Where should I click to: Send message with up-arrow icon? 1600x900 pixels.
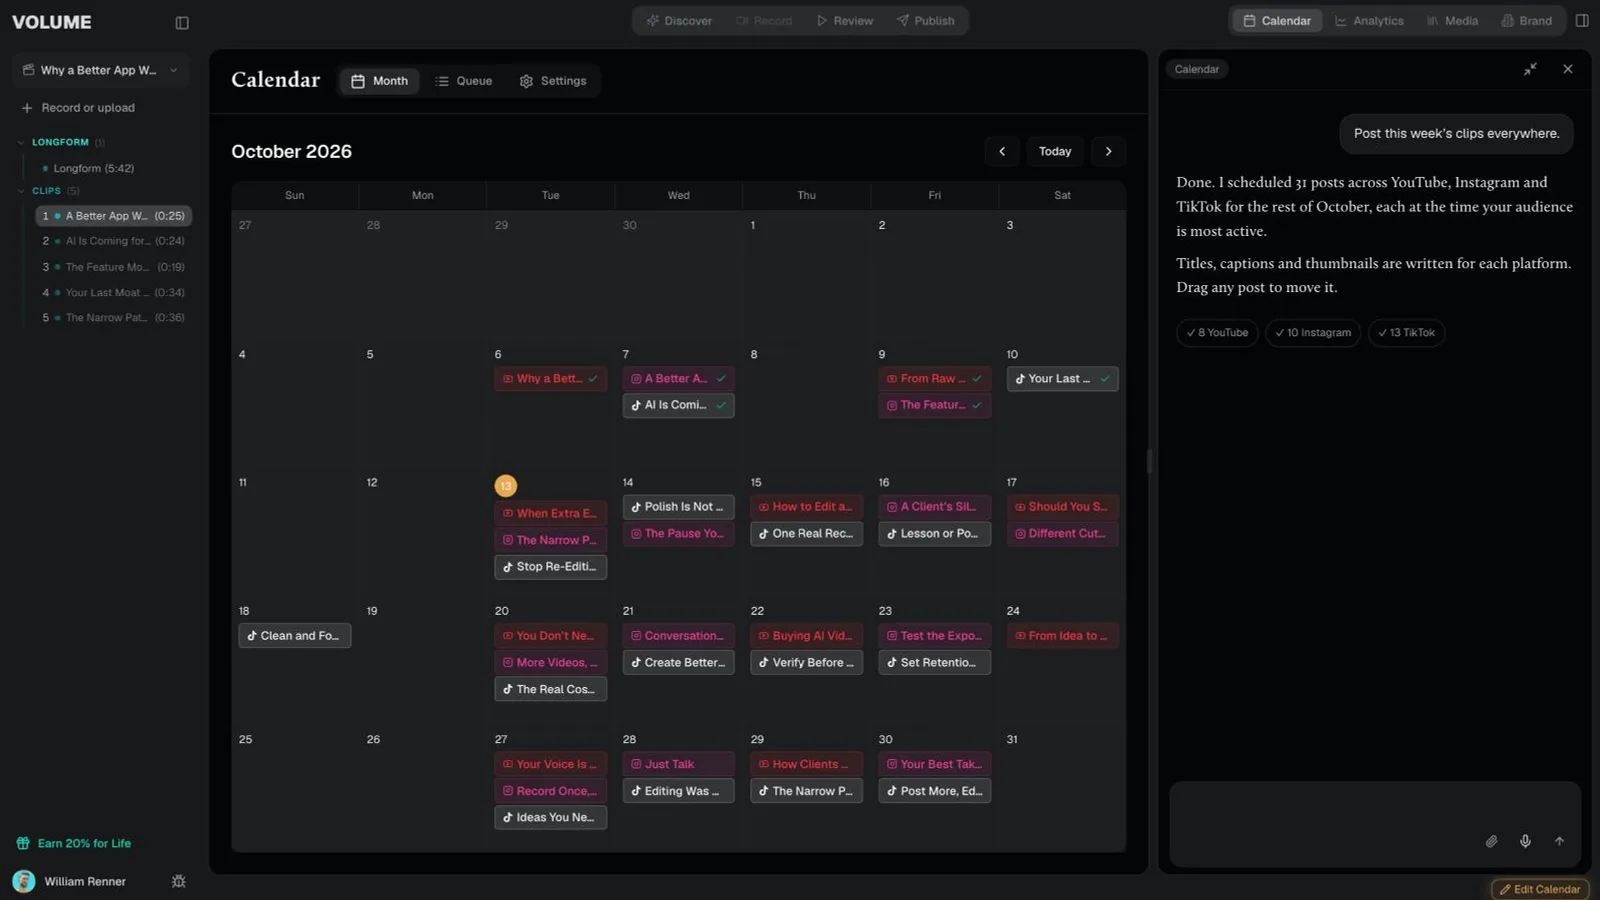1559,841
